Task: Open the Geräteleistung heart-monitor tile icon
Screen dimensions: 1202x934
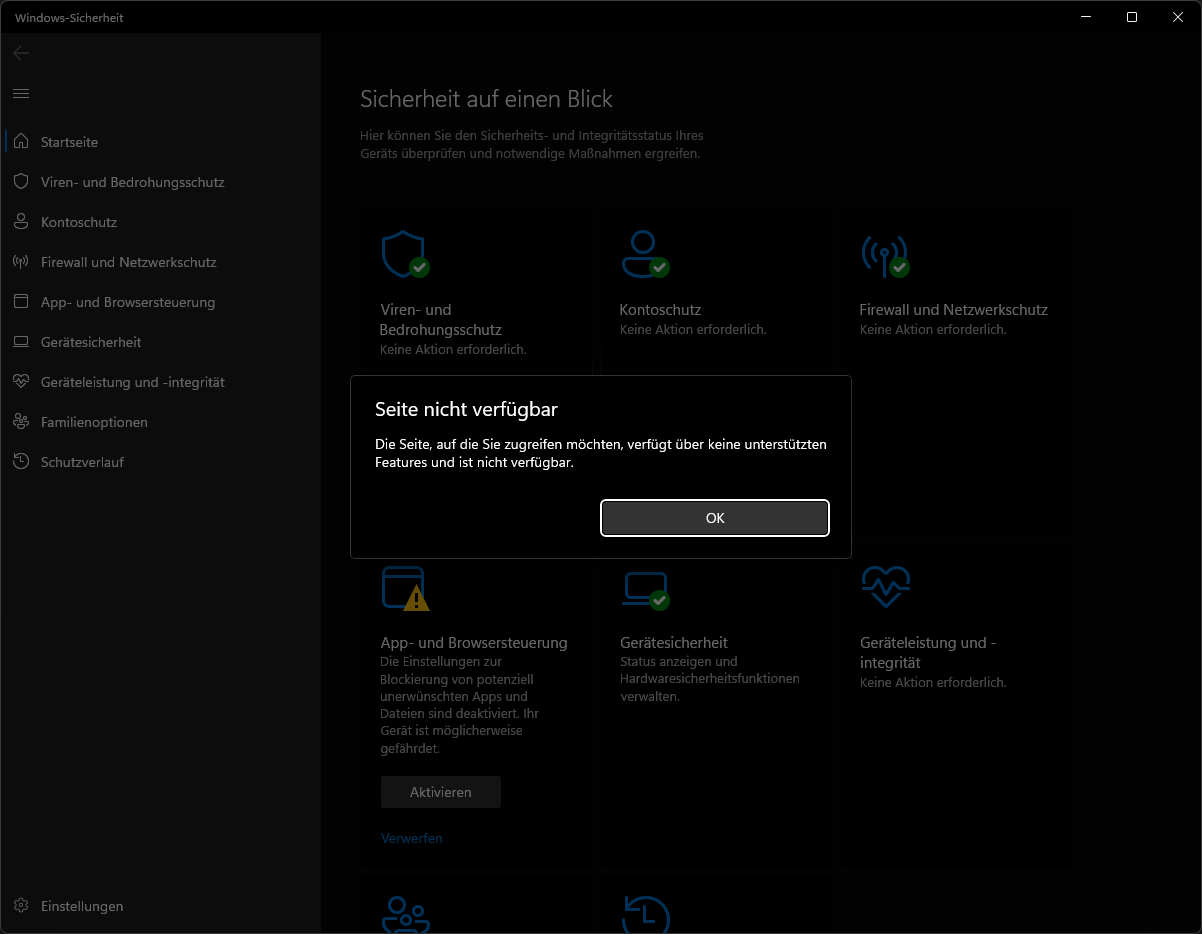Action: [x=886, y=587]
